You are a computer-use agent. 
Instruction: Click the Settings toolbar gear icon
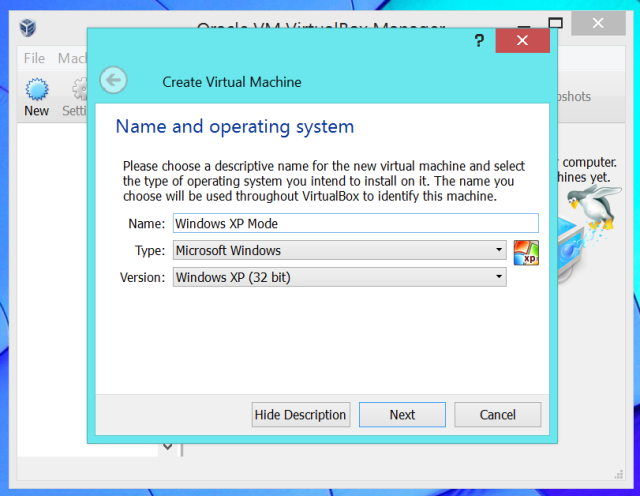pos(80,89)
